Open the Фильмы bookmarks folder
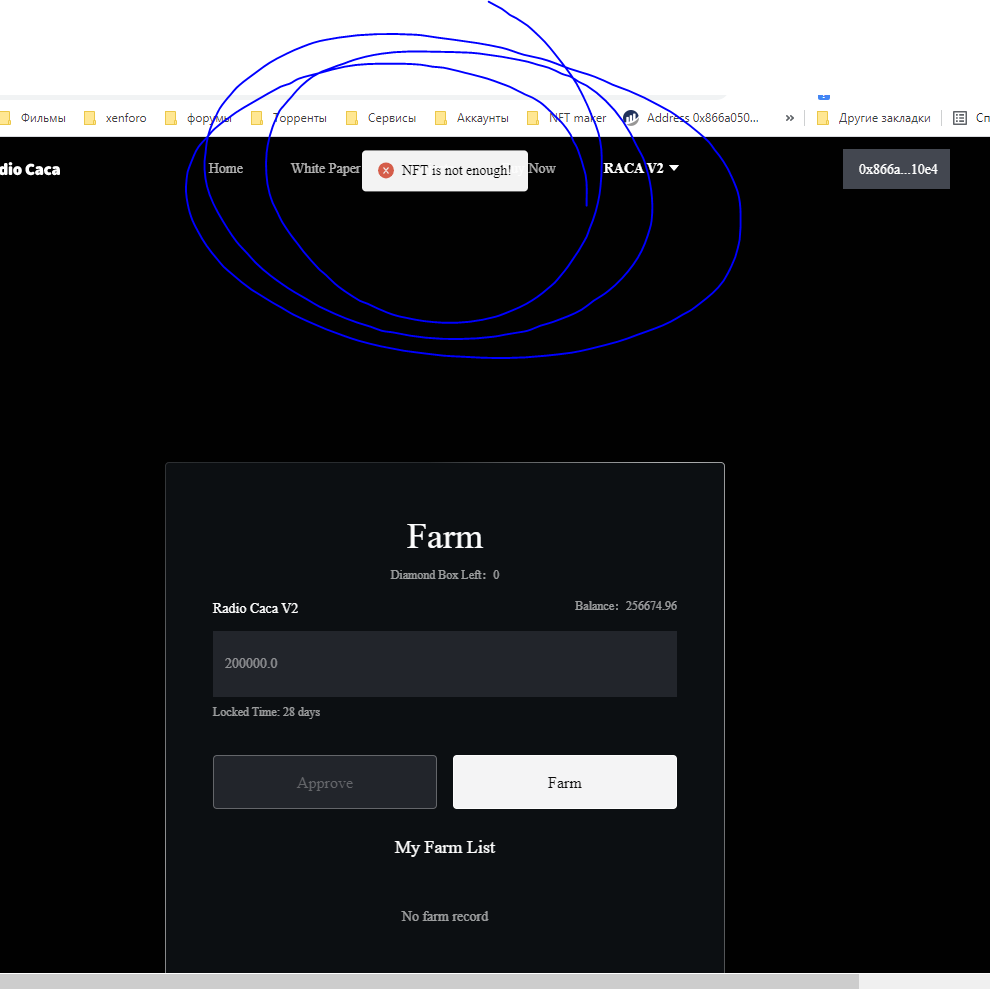The image size is (990, 989). [35, 118]
